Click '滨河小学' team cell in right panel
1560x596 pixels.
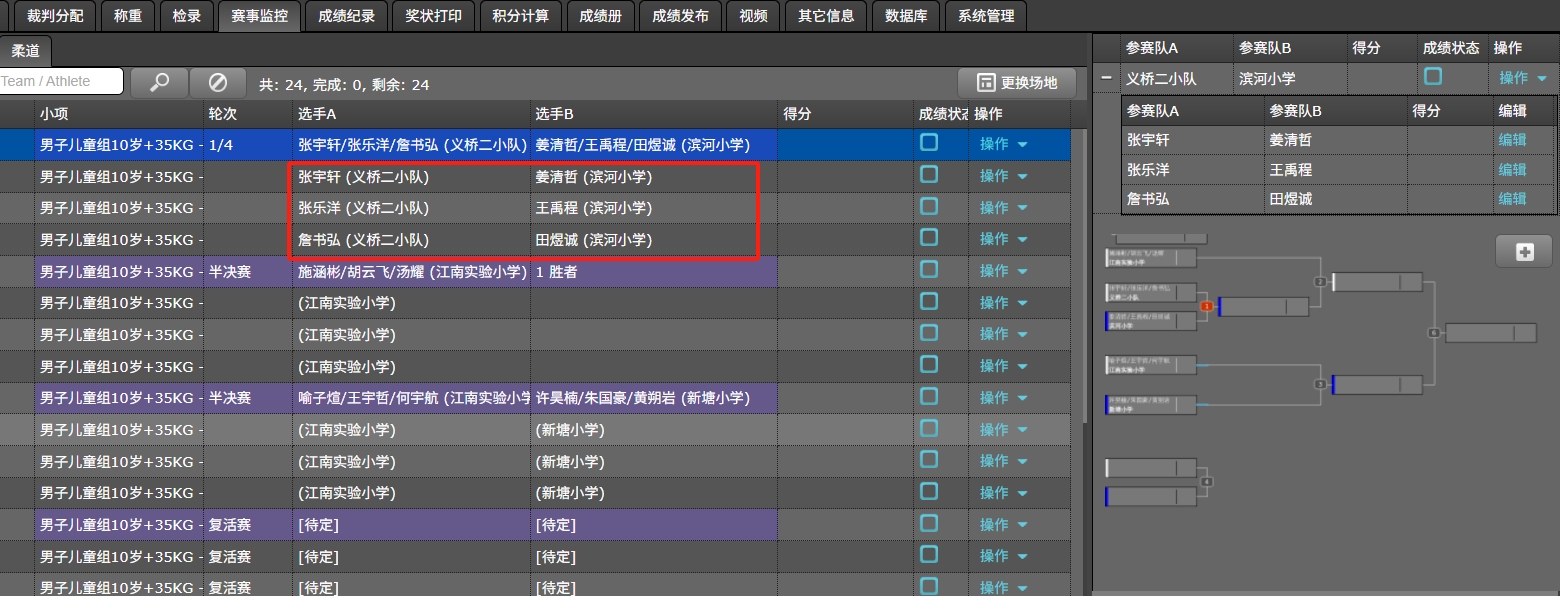coord(1289,78)
